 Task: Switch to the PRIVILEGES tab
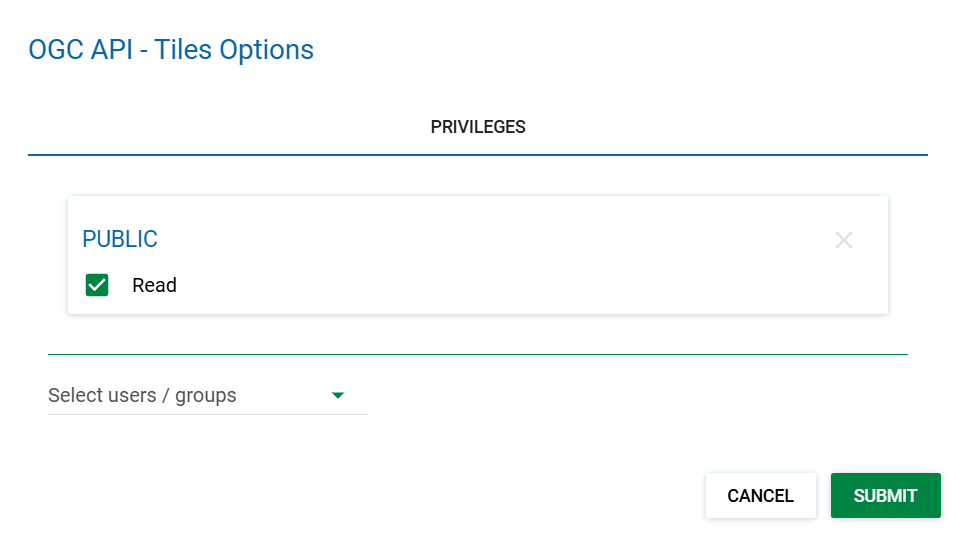(478, 127)
